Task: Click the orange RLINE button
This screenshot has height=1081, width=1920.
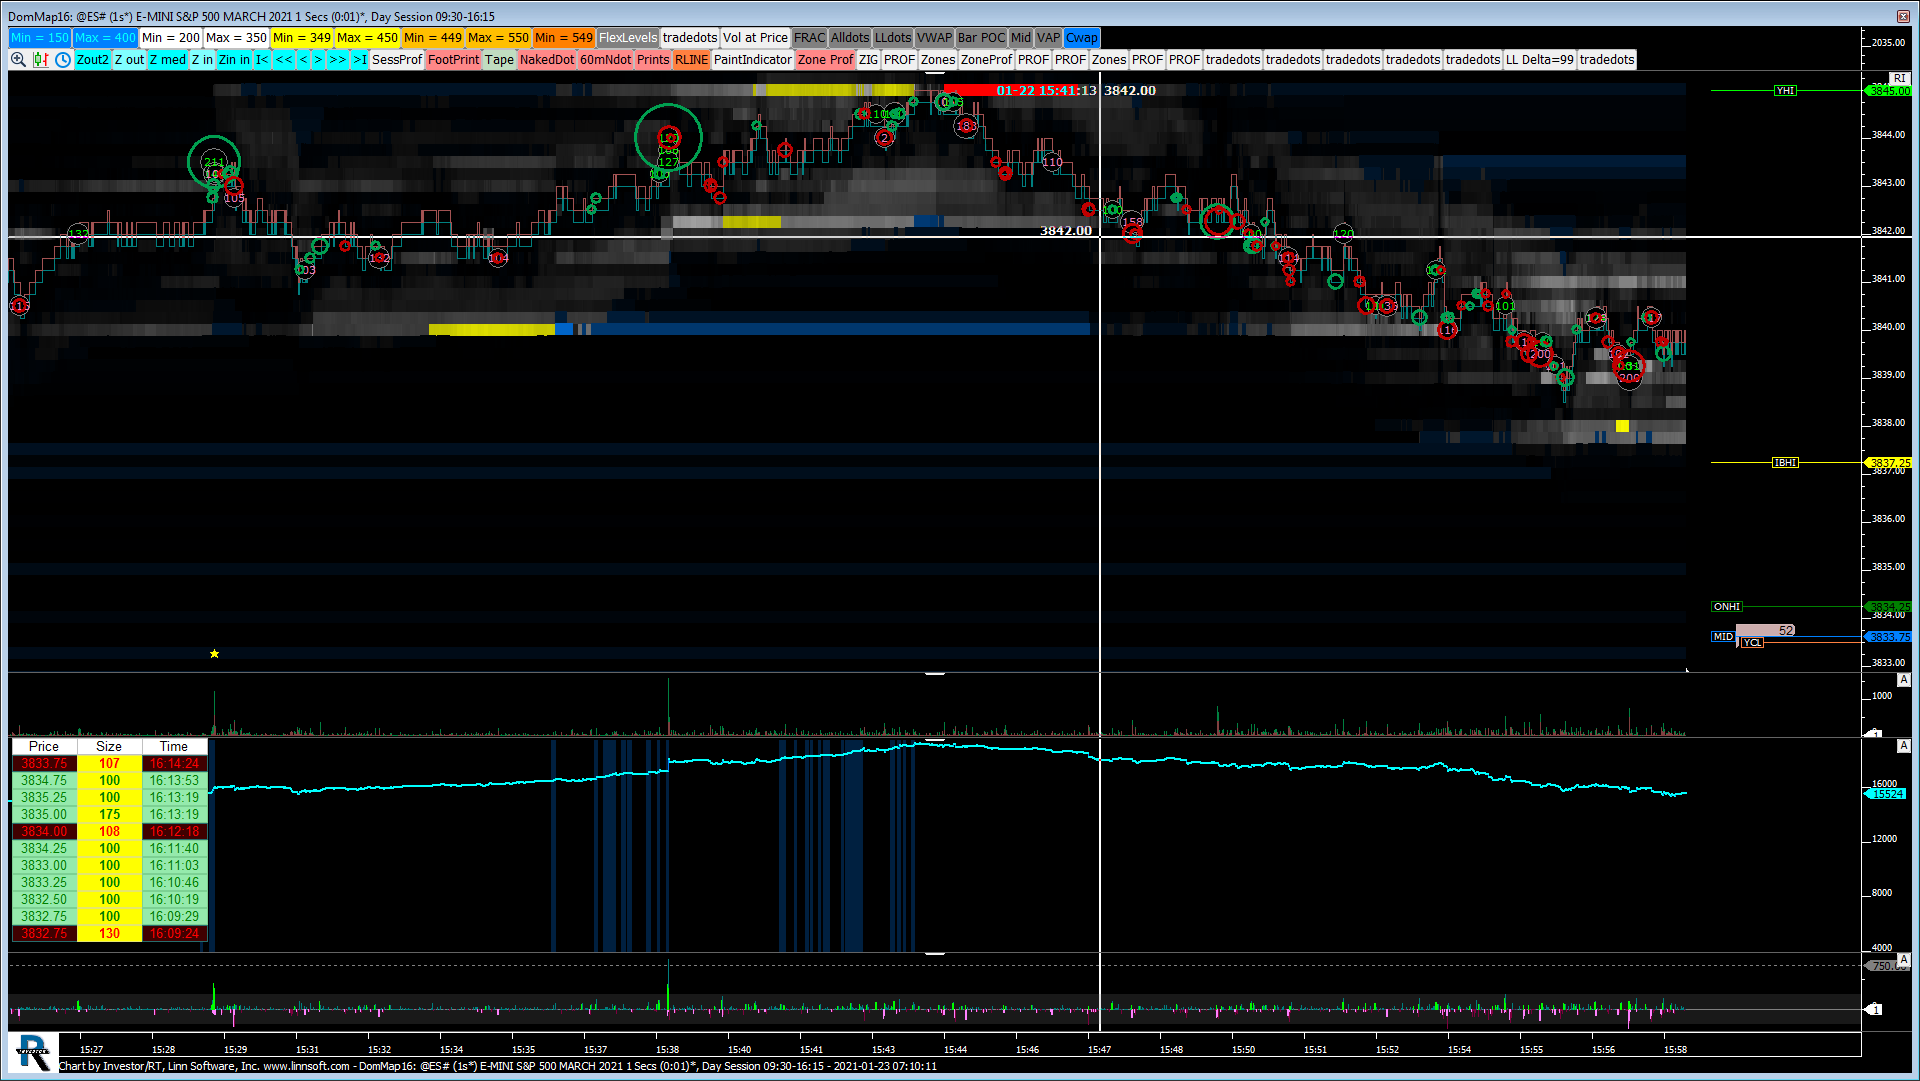Action: pyautogui.click(x=691, y=60)
